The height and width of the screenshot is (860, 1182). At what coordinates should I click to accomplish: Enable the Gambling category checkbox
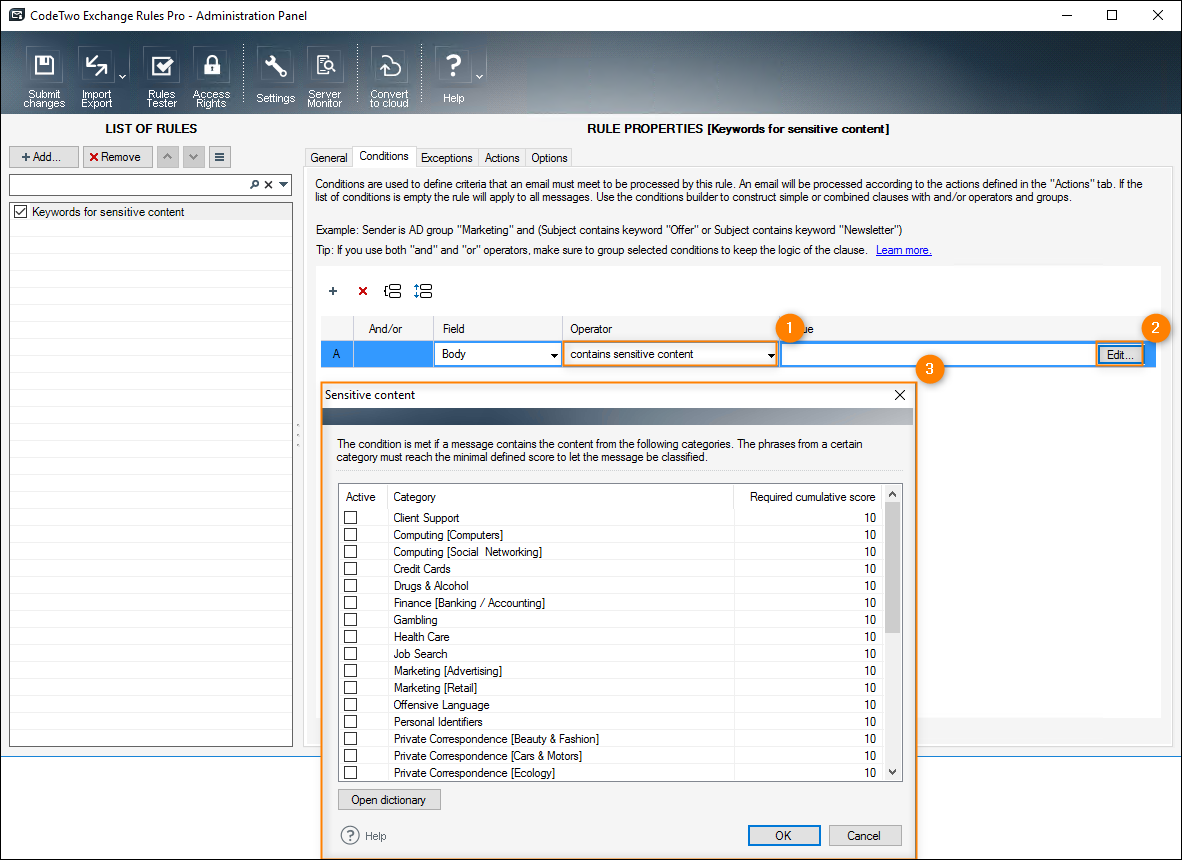point(351,620)
